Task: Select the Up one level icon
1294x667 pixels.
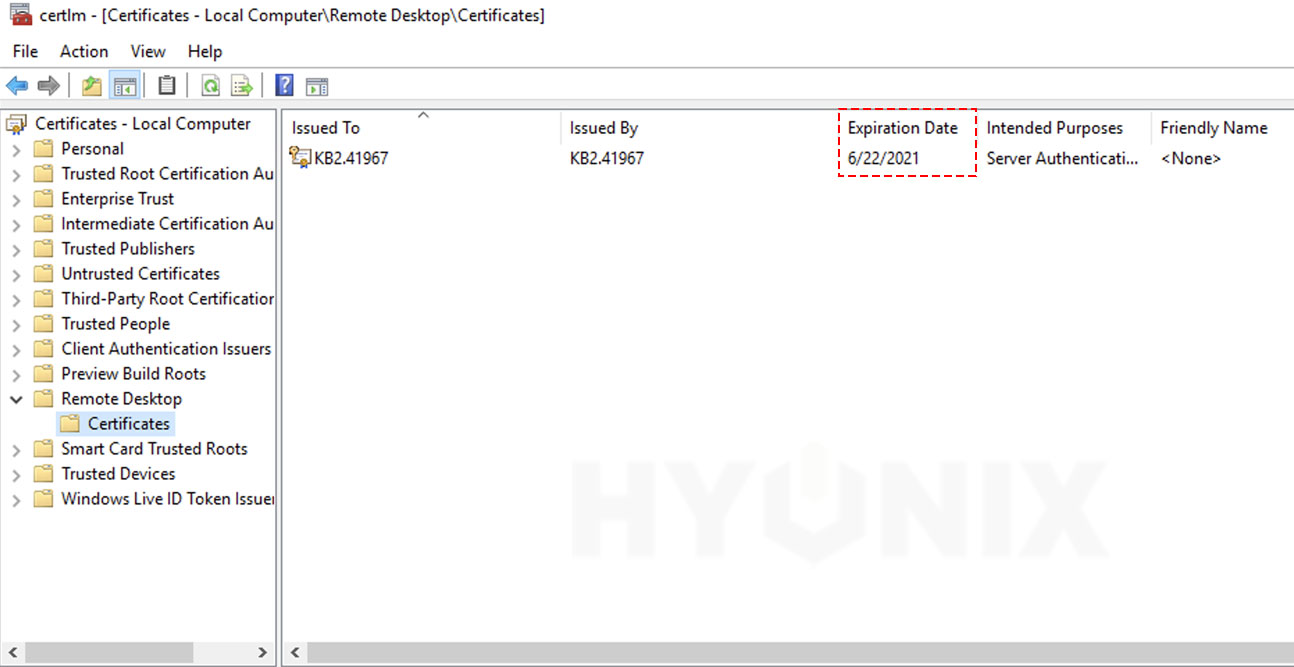Action: [90, 85]
